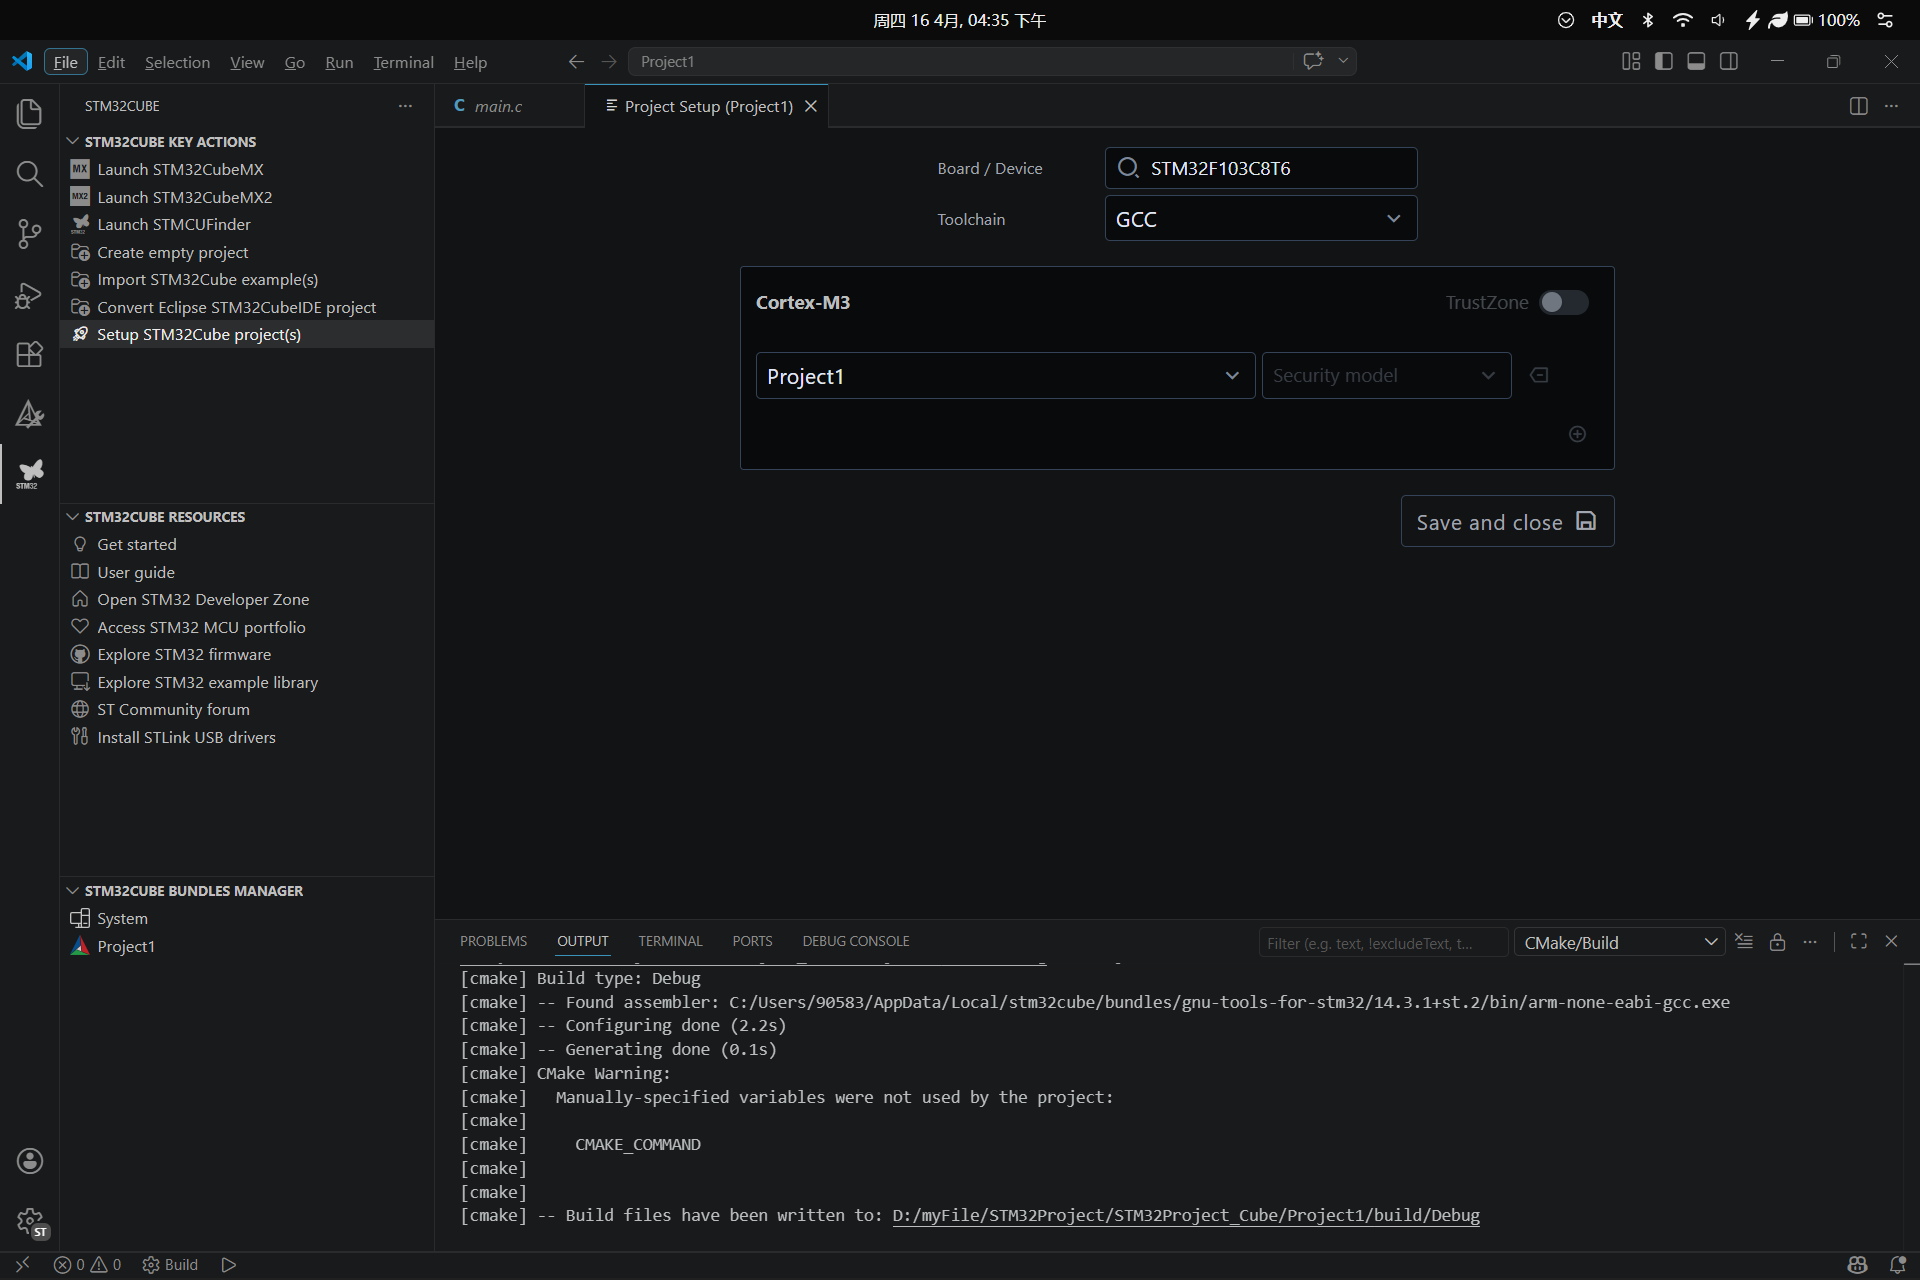This screenshot has width=1920, height=1280.
Task: Go back with the navigation arrow
Action: click(576, 62)
